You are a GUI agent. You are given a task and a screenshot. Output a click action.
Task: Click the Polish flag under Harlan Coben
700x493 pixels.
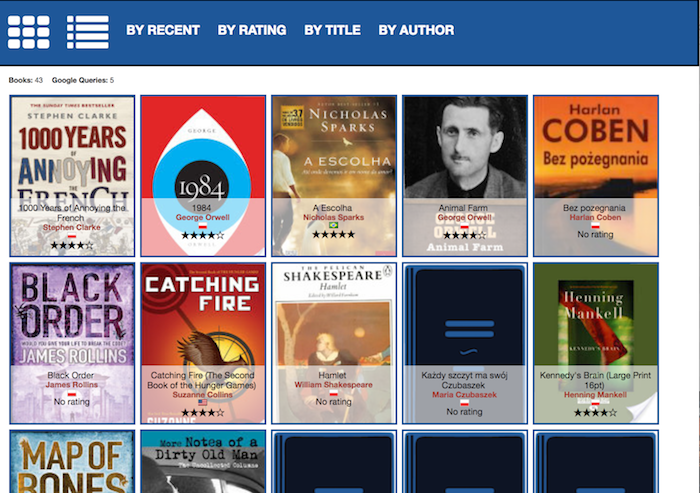pyautogui.click(x=595, y=226)
